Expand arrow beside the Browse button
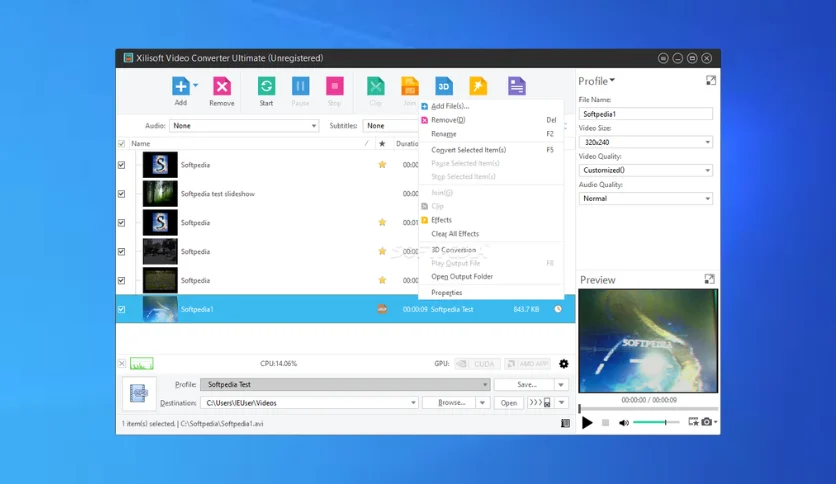Viewport: 836px width, 484px height. 483,402
